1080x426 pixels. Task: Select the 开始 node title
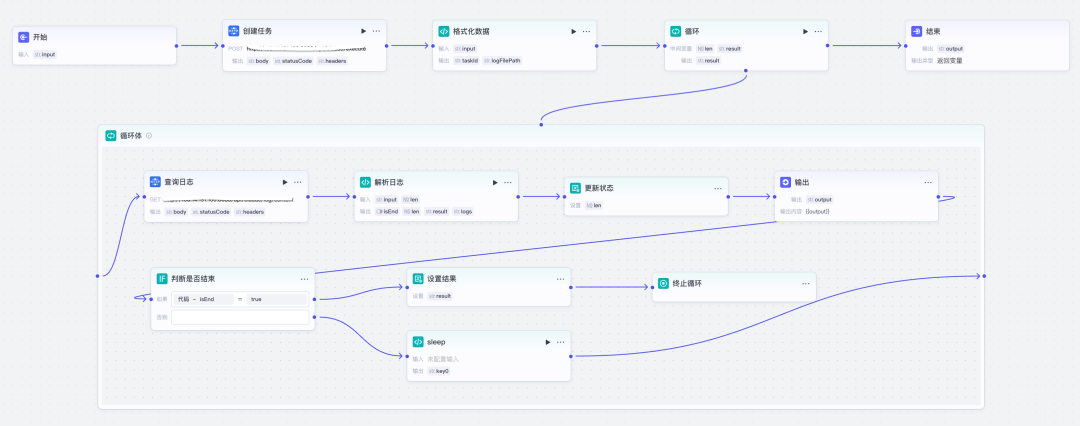(40, 37)
